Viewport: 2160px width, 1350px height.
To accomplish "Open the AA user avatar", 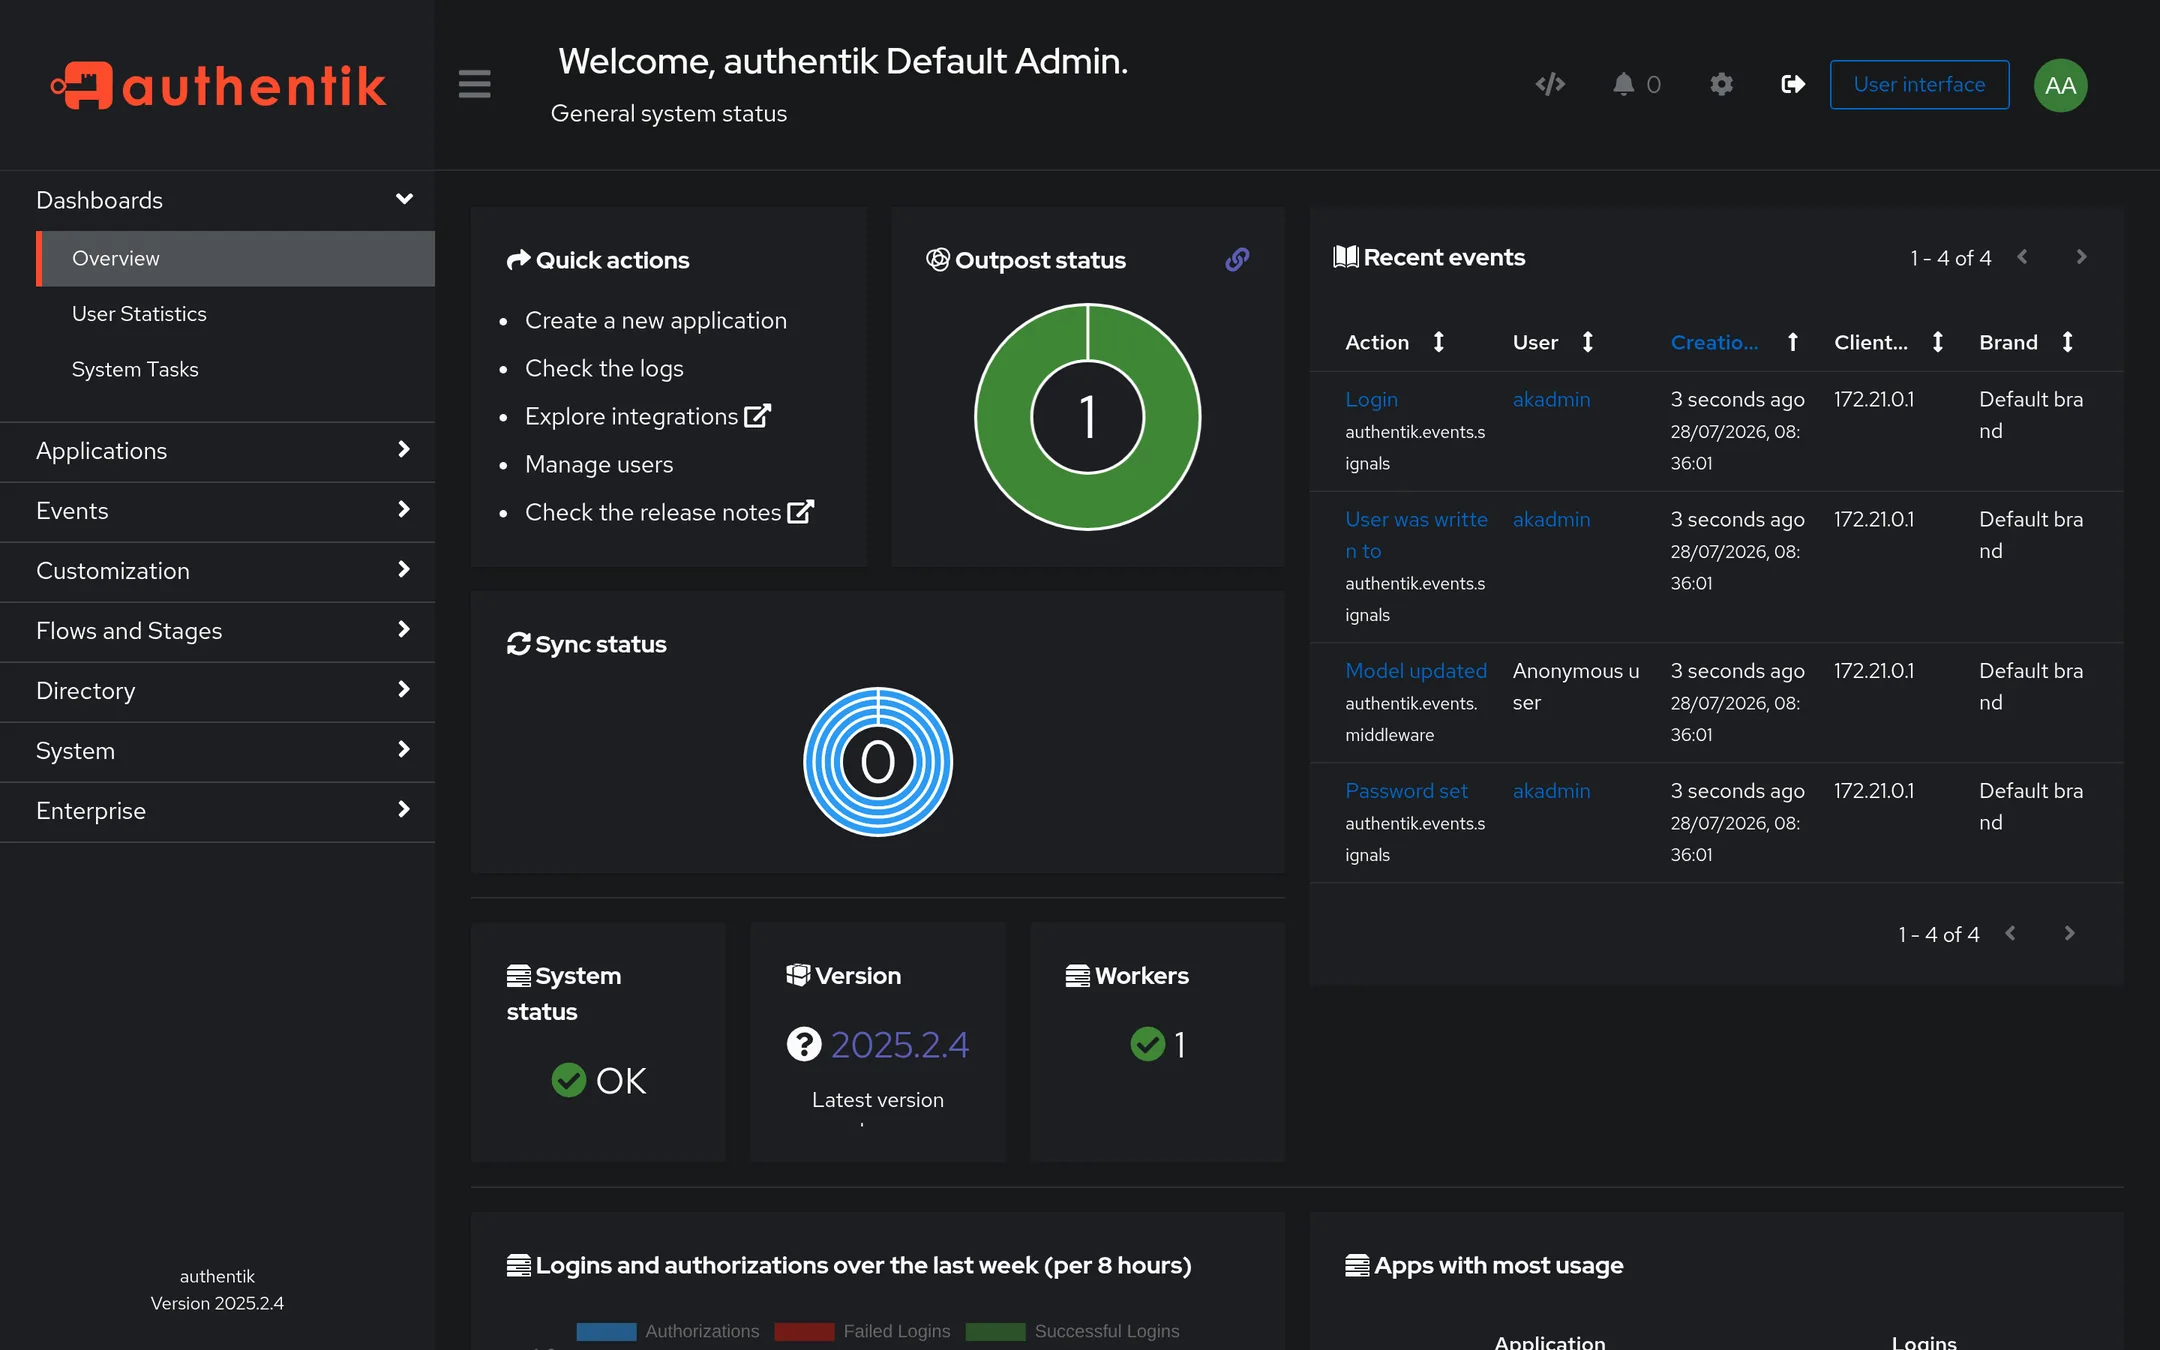I will [2060, 85].
